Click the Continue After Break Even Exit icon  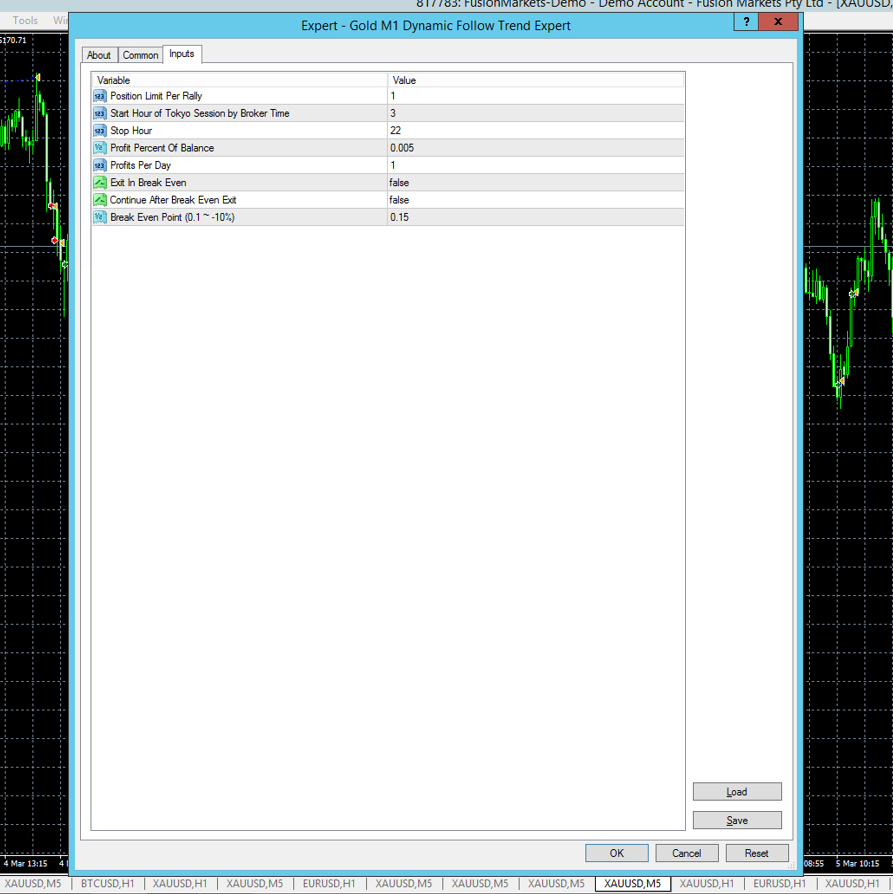point(100,200)
